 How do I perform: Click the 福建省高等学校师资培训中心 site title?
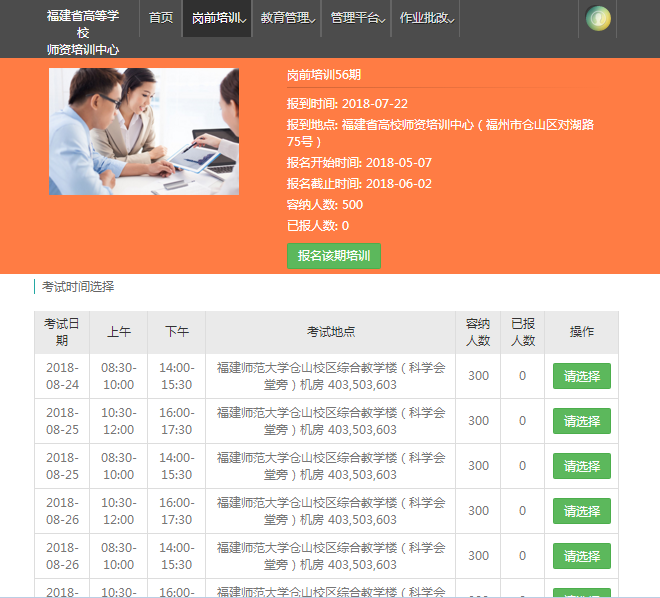point(82,32)
